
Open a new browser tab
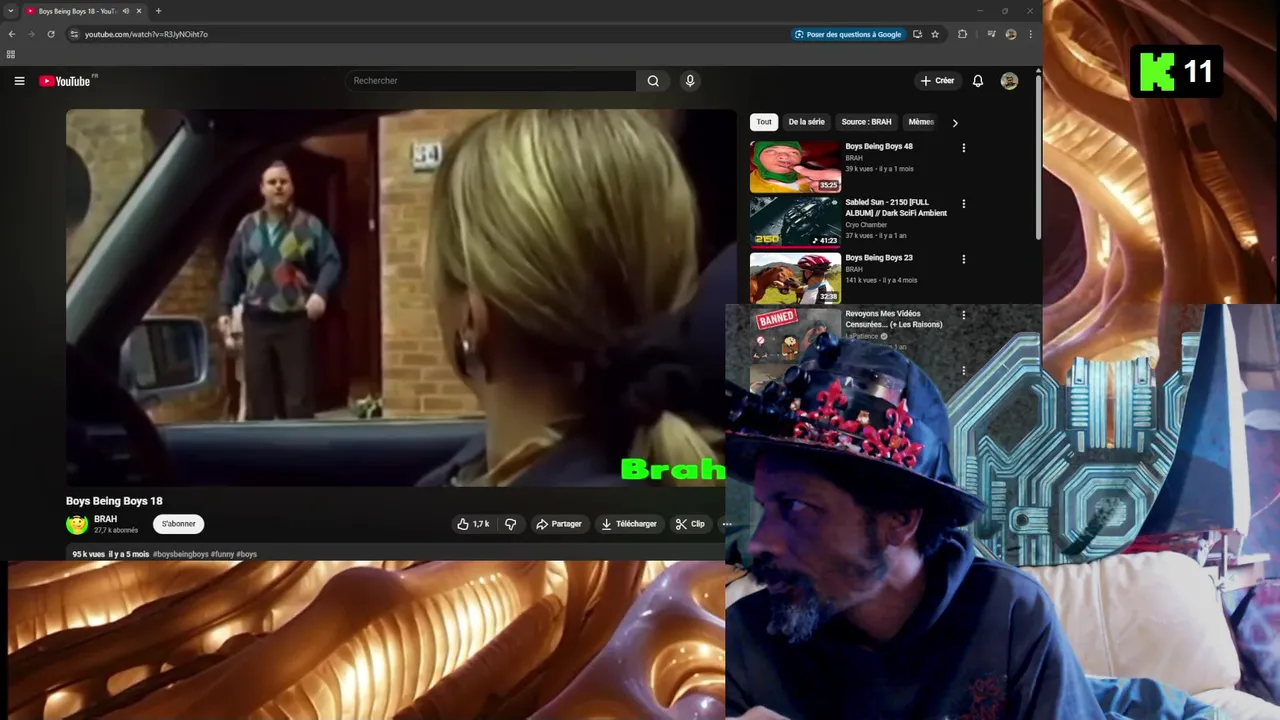pos(158,11)
